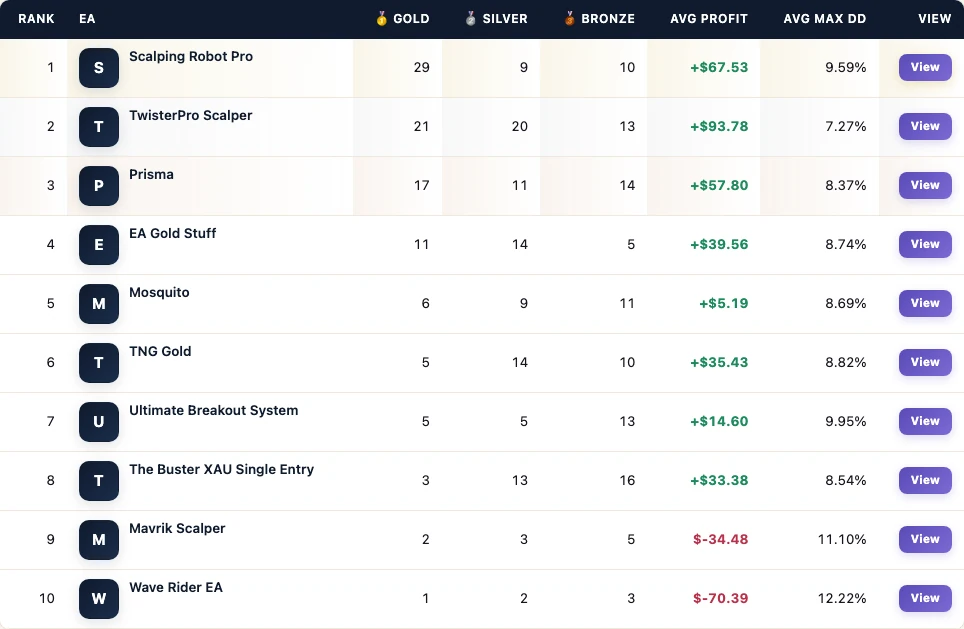This screenshot has height=629, width=964.
Task: Click the name 'The Buster XAU Single Entry'
Action: point(221,470)
